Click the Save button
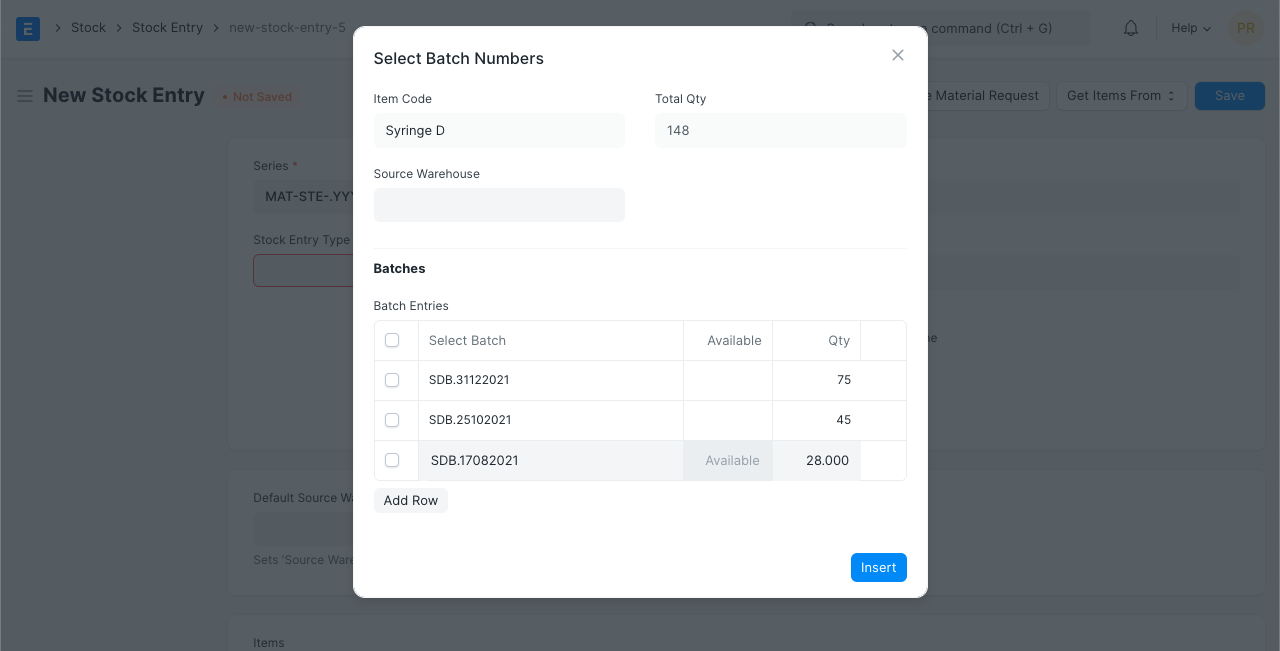1280x651 pixels. (x=1229, y=96)
